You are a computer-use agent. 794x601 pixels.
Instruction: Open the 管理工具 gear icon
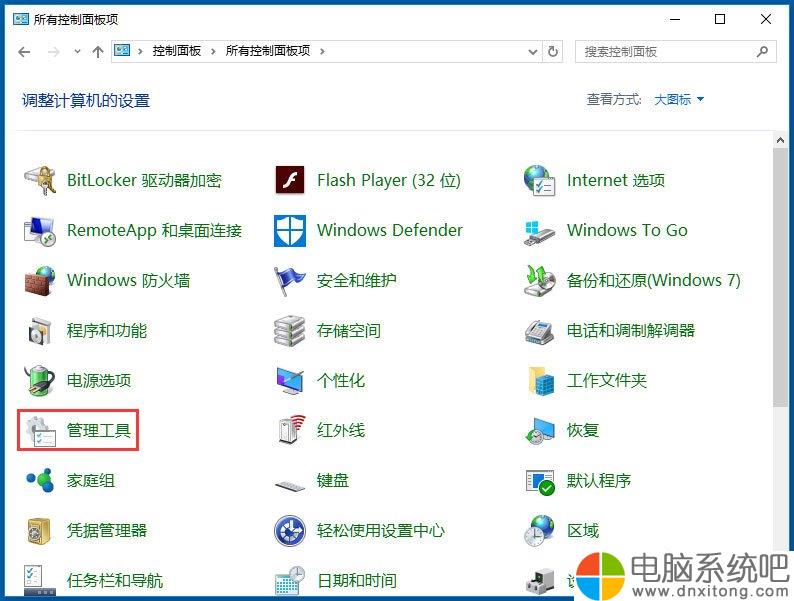(41, 431)
